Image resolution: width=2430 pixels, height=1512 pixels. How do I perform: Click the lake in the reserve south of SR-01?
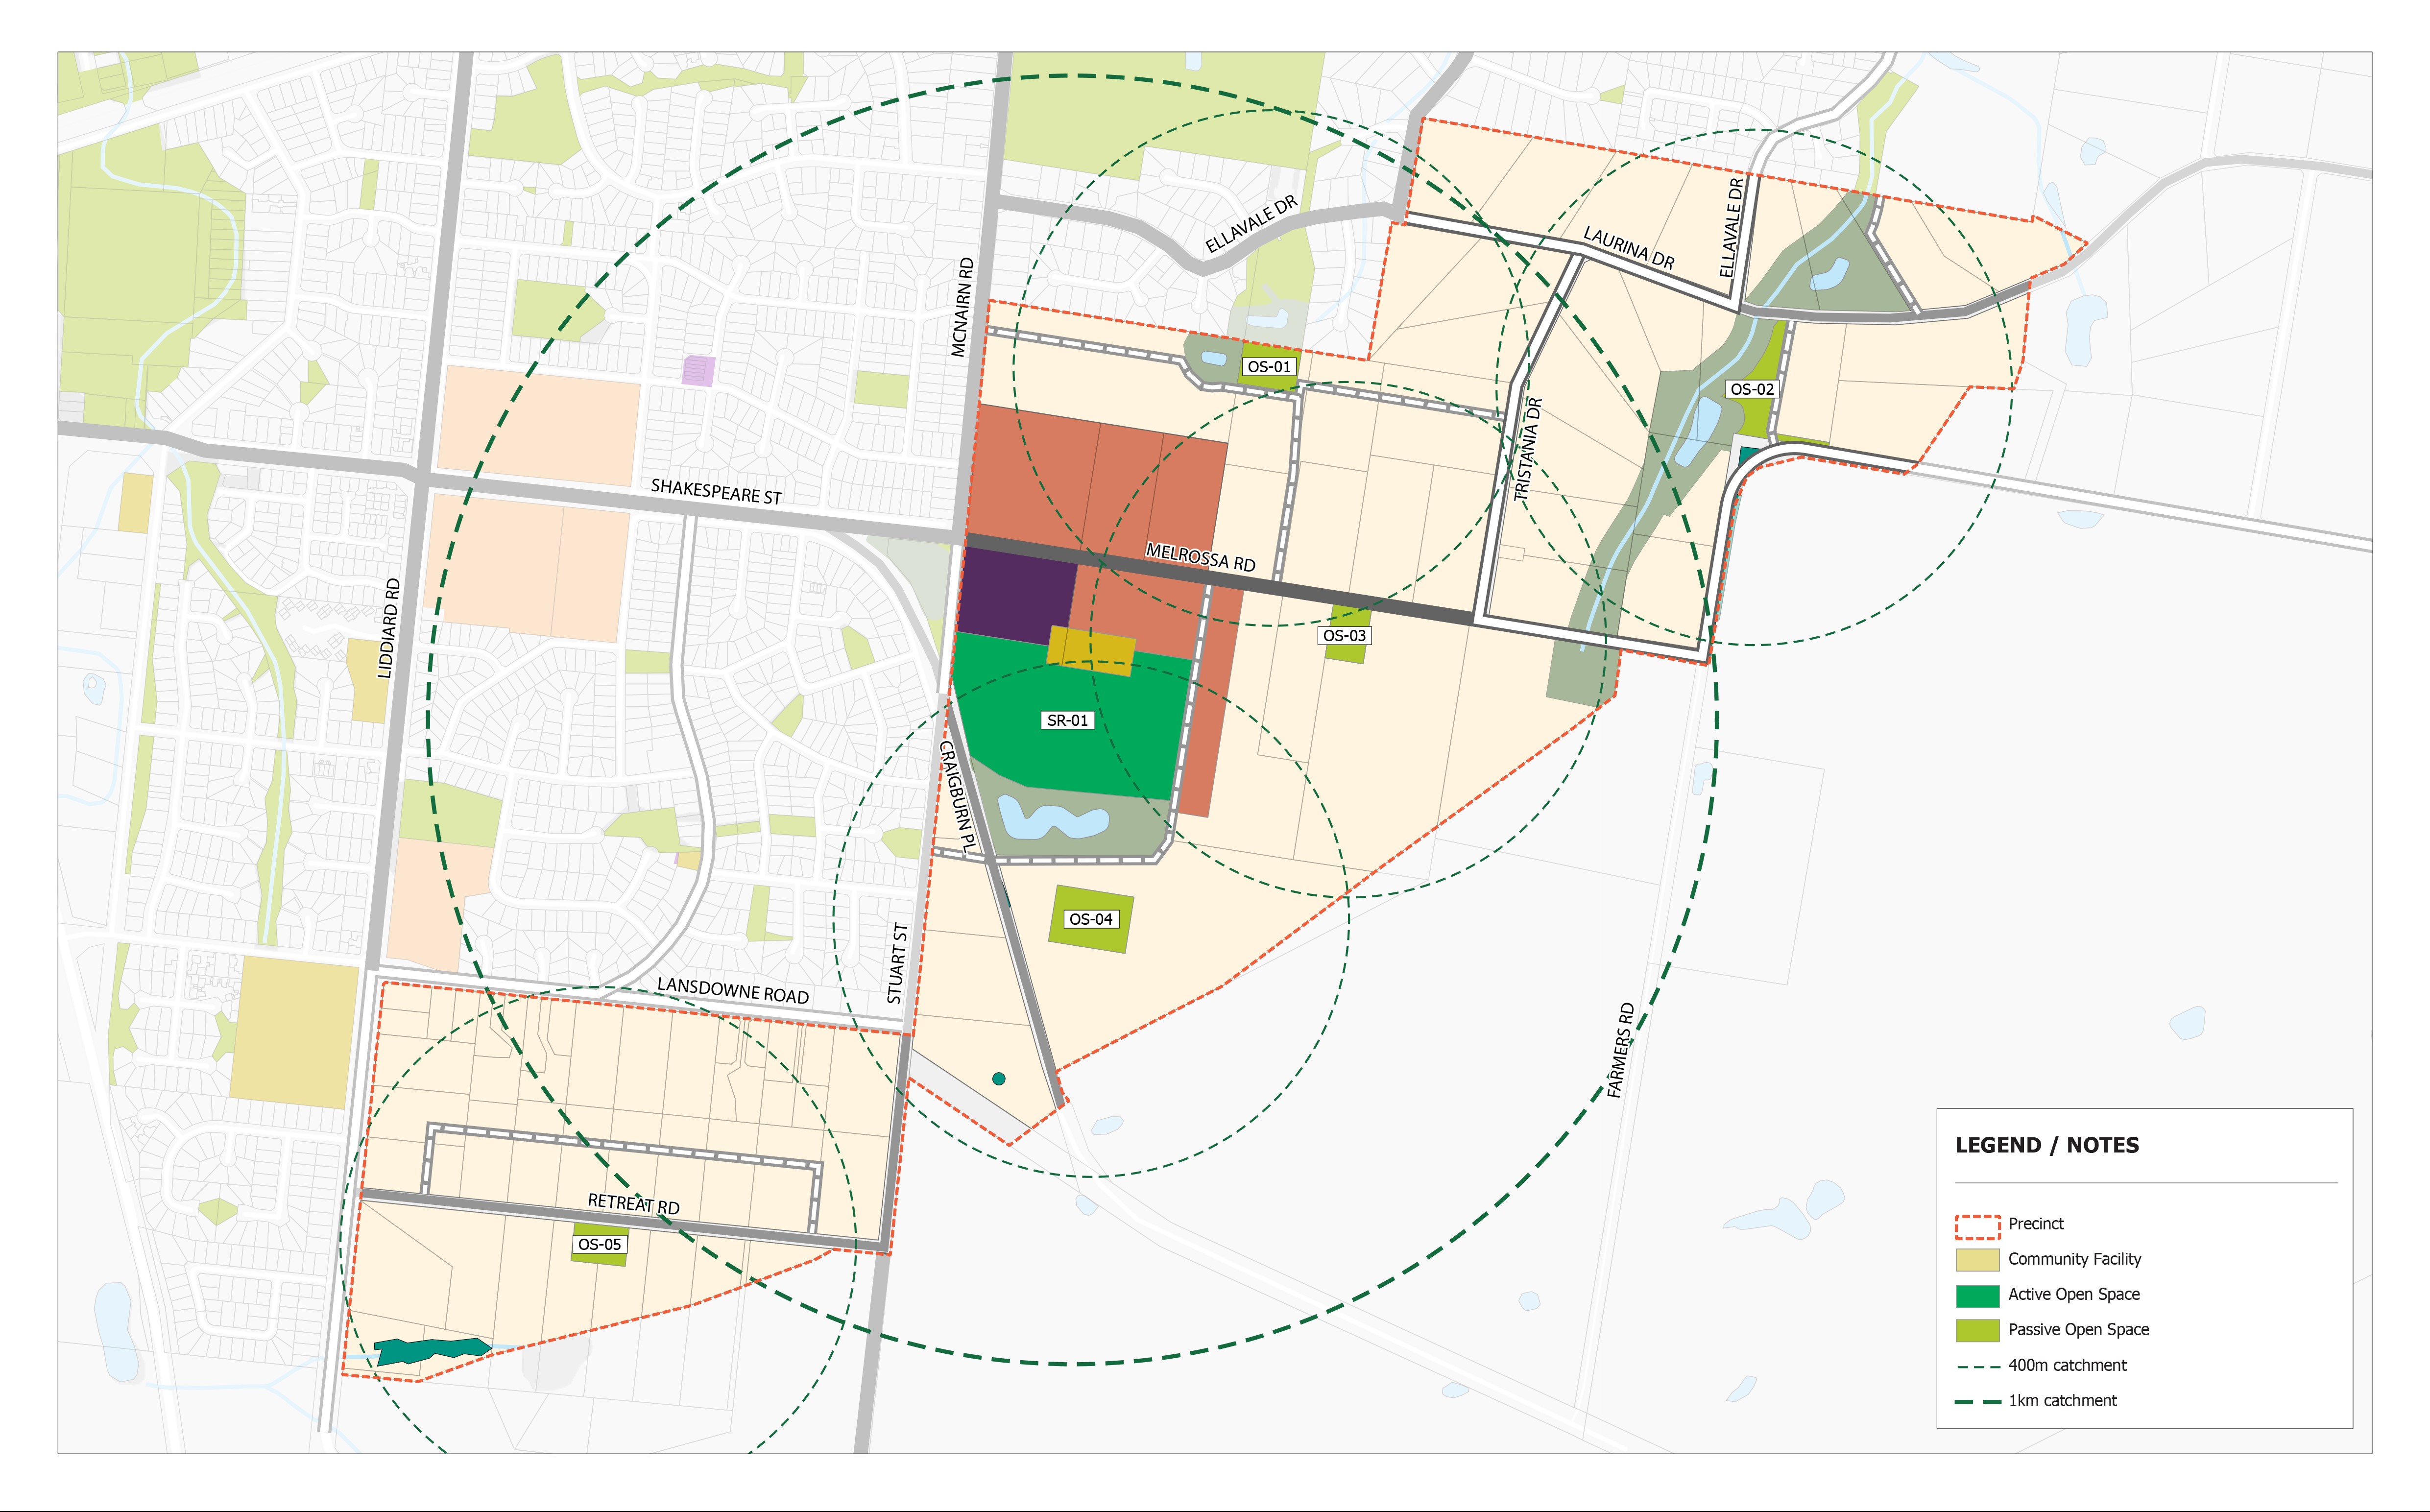coord(1054,818)
